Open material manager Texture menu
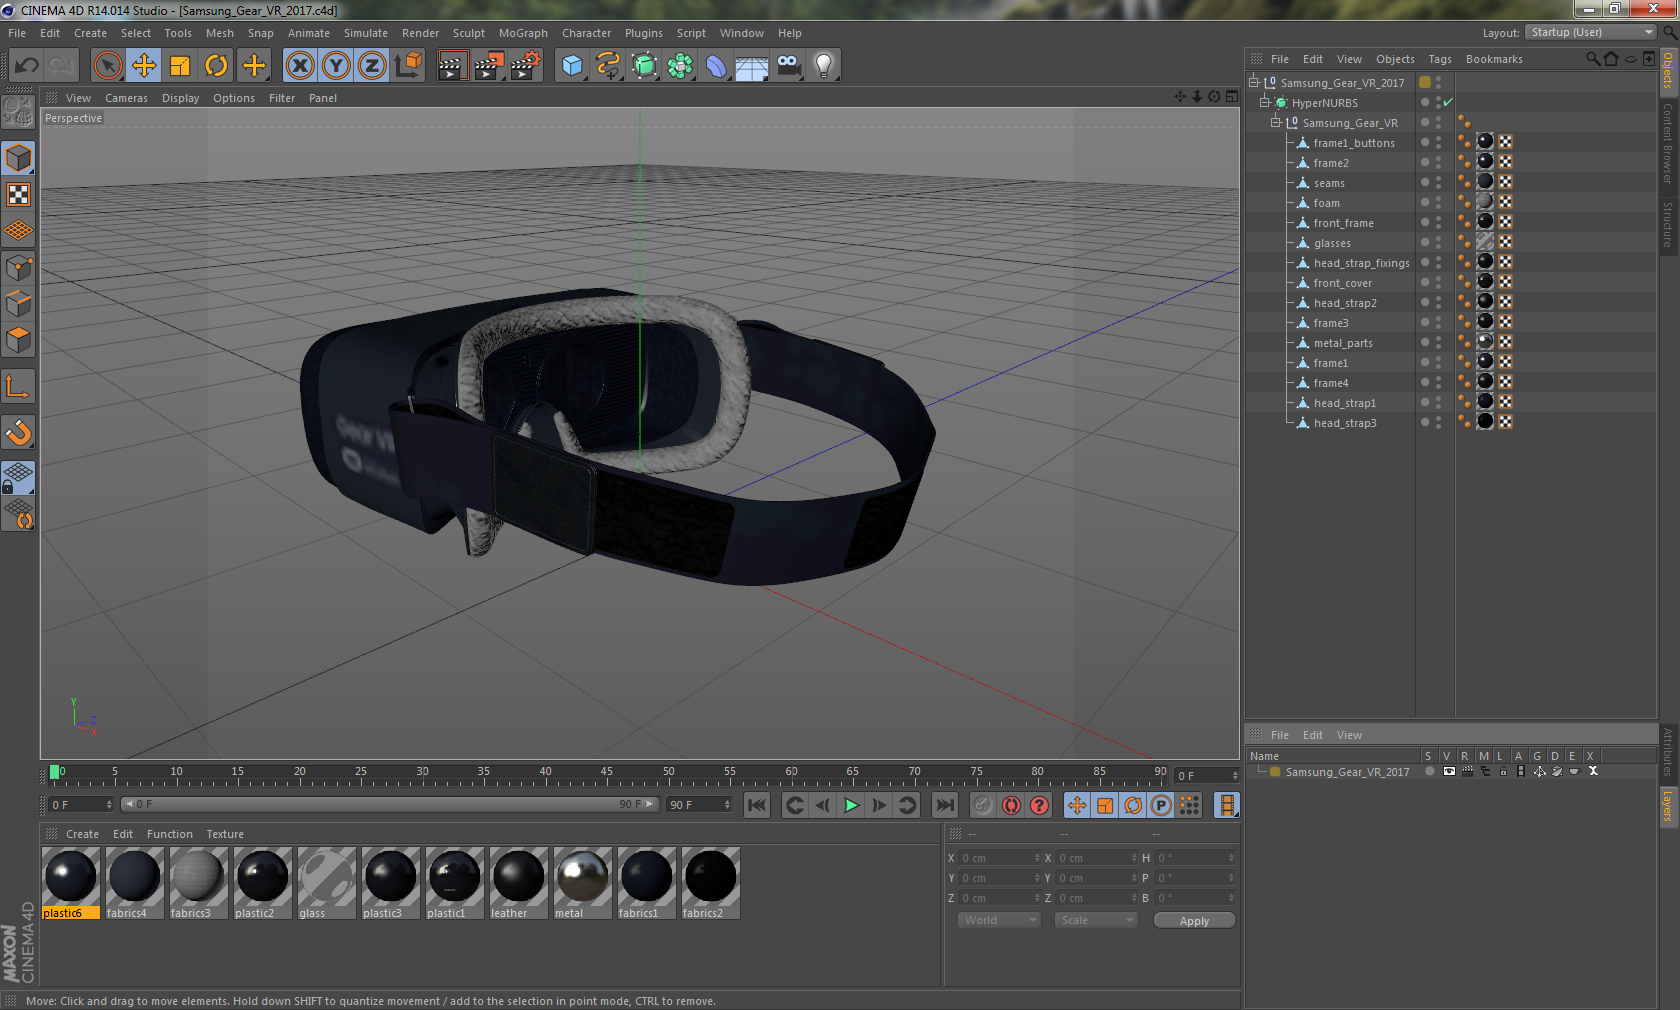The image size is (1680, 1010). [x=225, y=834]
